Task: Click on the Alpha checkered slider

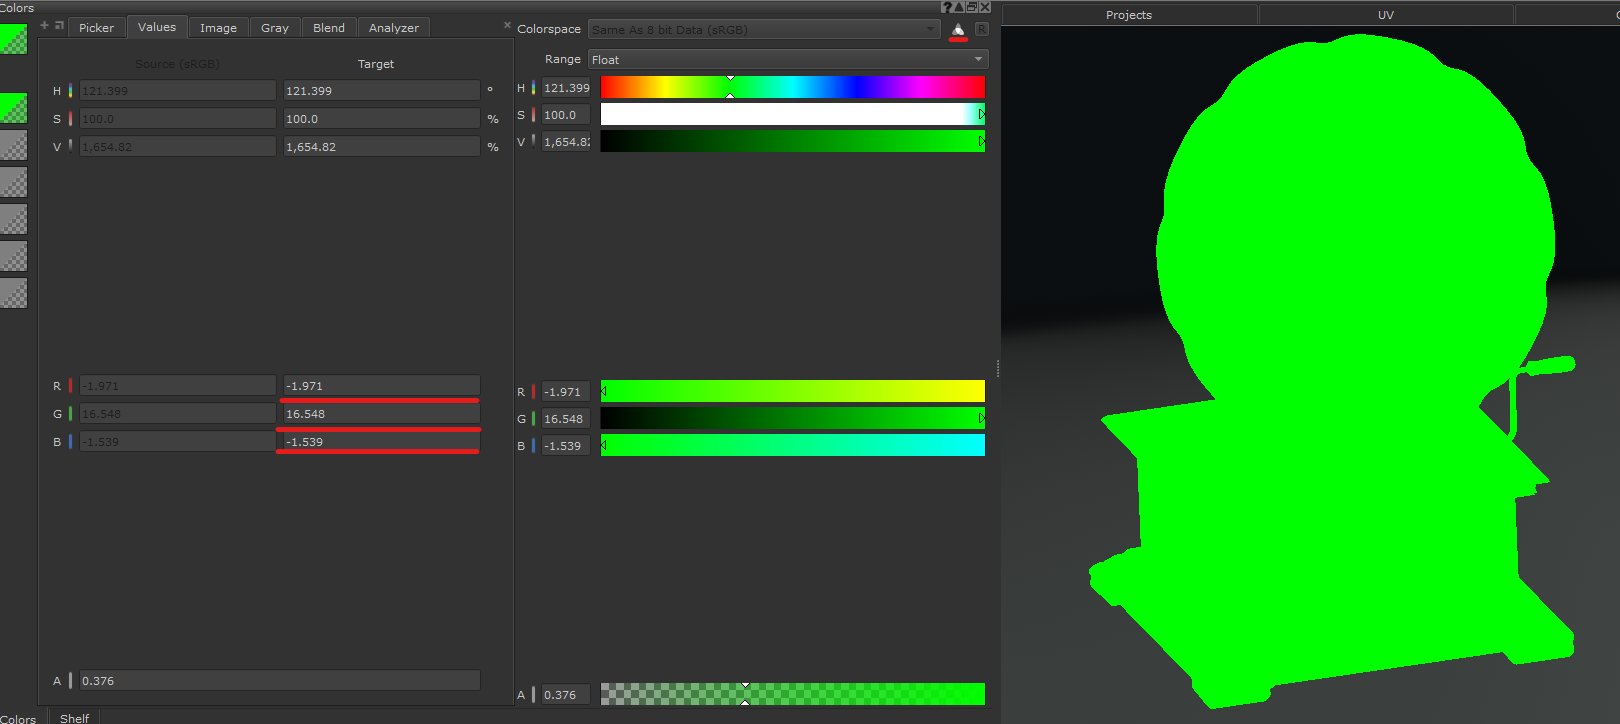Action: pos(792,694)
